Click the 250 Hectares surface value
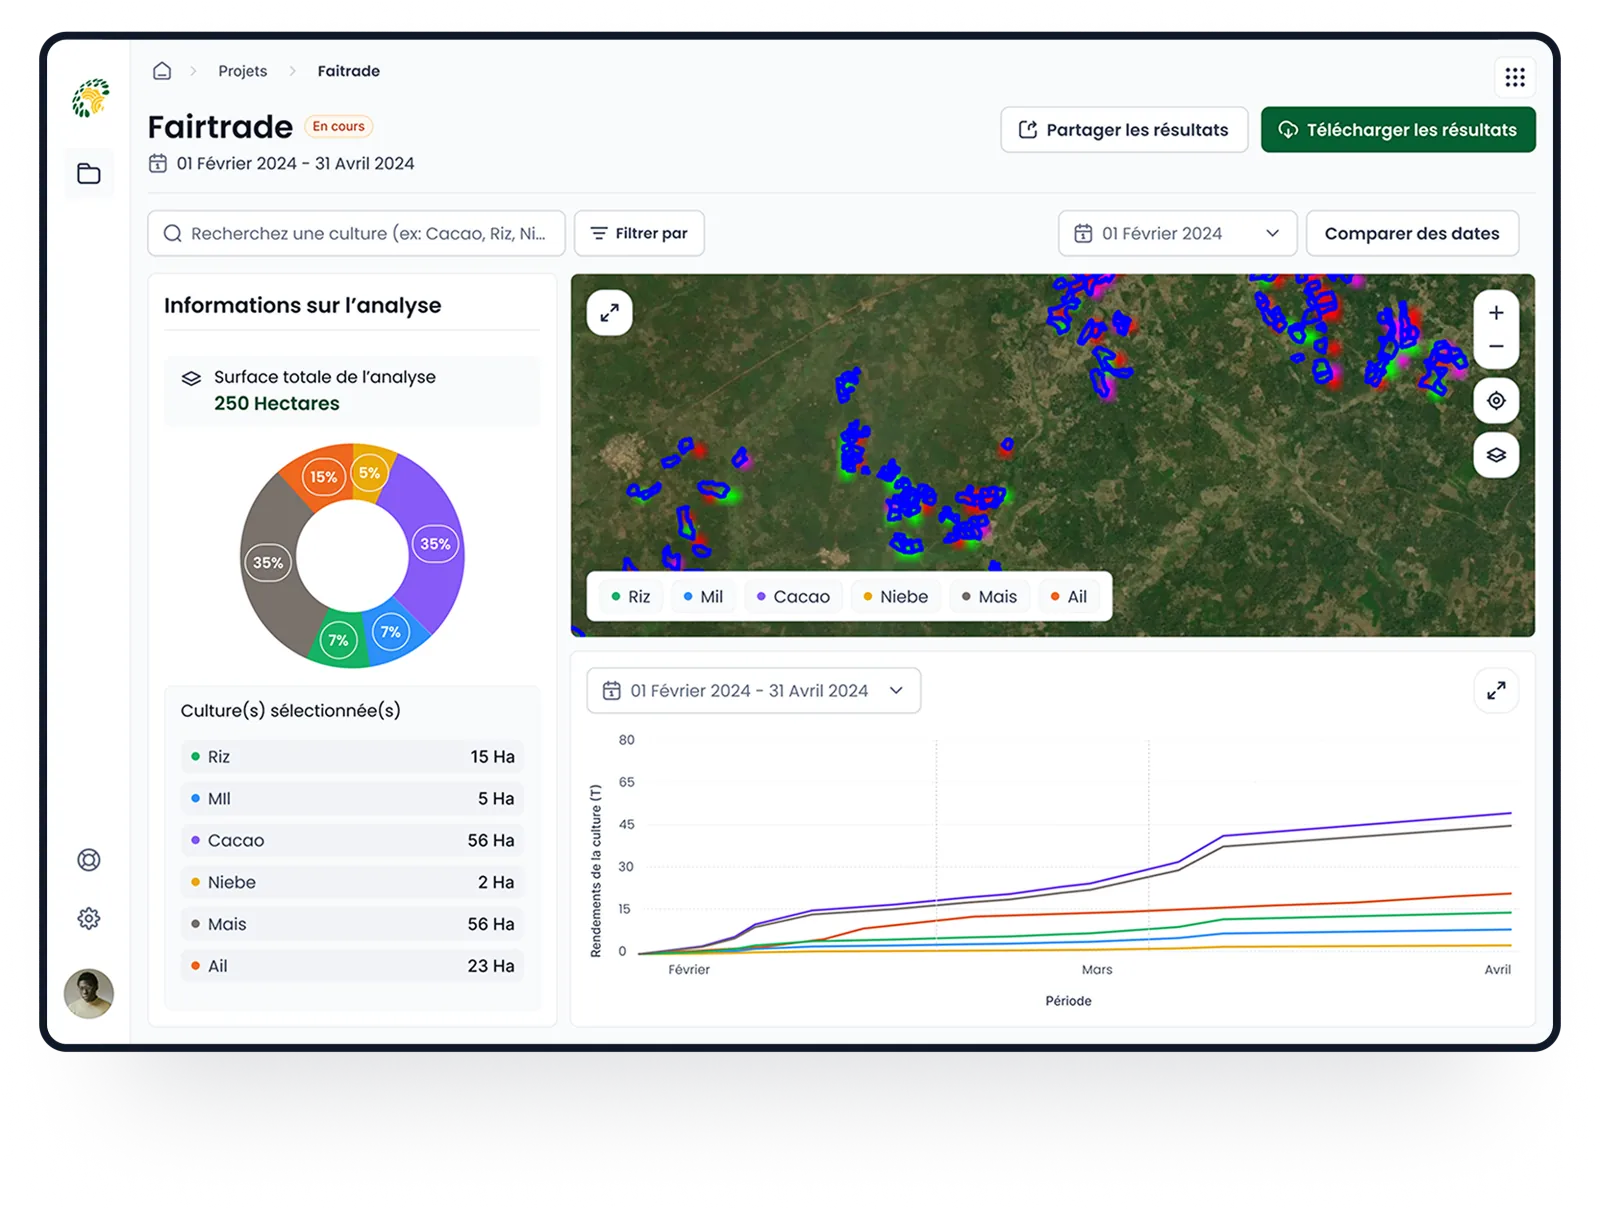The height and width of the screenshot is (1209, 1600). click(x=277, y=403)
